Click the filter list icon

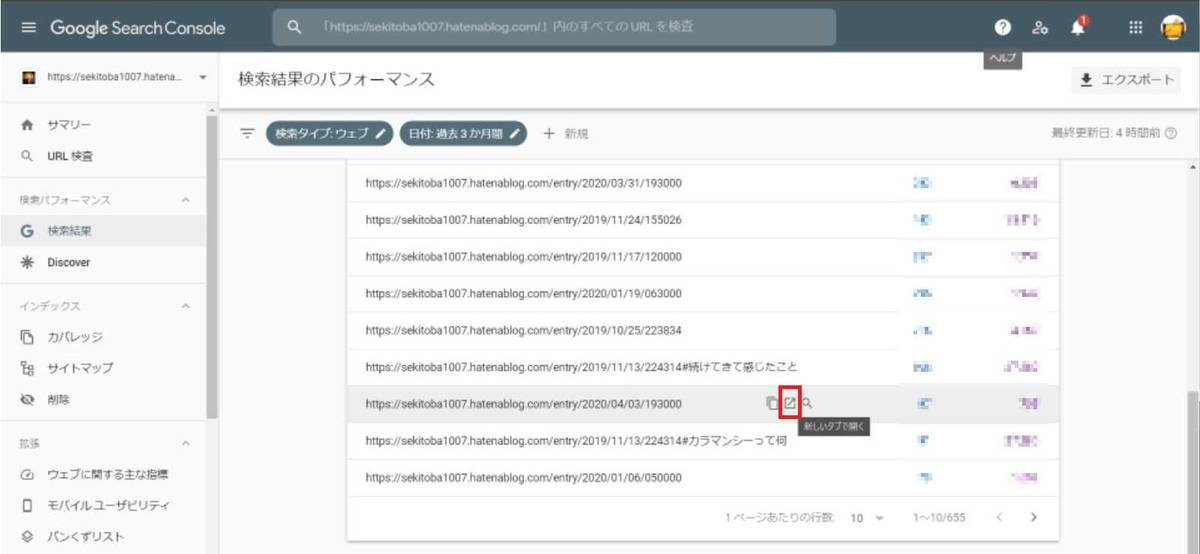[x=247, y=133]
